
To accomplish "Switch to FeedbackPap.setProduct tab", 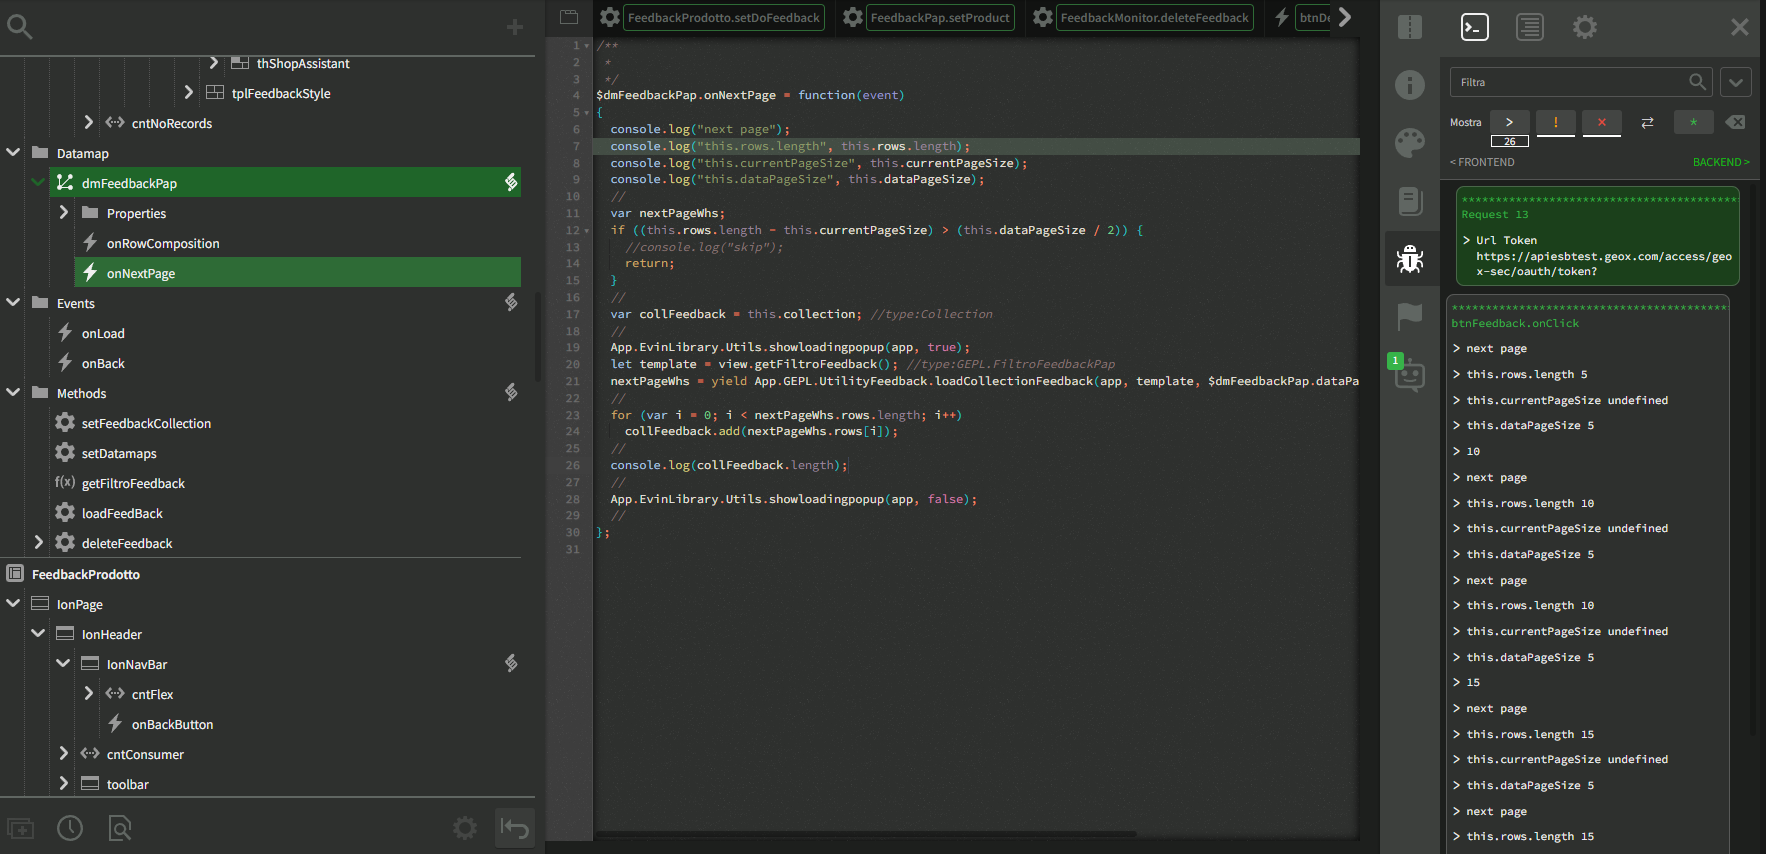I will [x=940, y=18].
